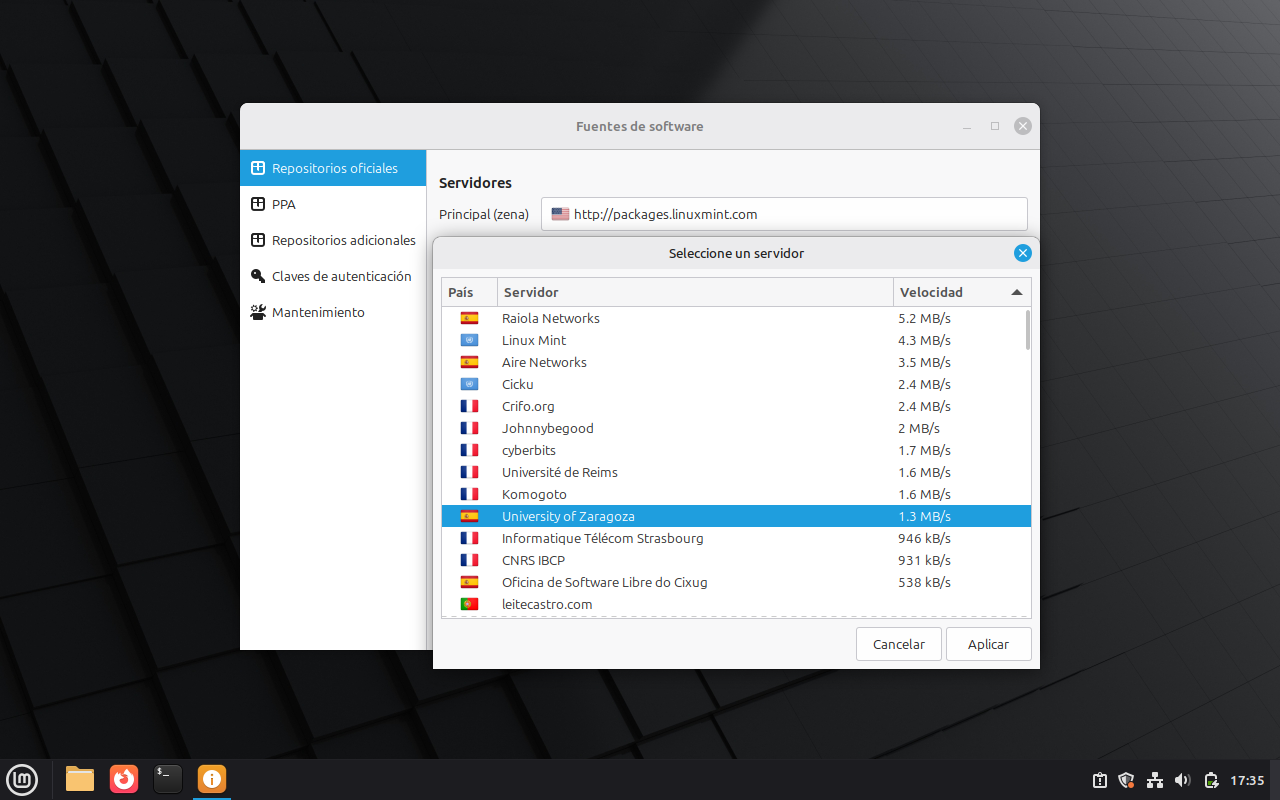Click the 2 MB/s speed value
Image resolution: width=1280 pixels, height=800 pixels.
coord(919,428)
